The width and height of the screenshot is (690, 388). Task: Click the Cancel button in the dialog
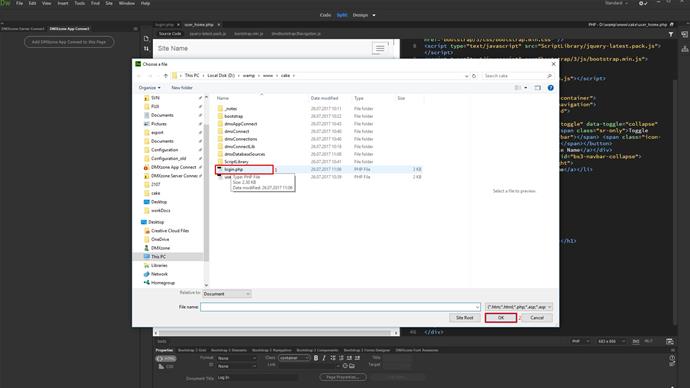(x=537, y=318)
